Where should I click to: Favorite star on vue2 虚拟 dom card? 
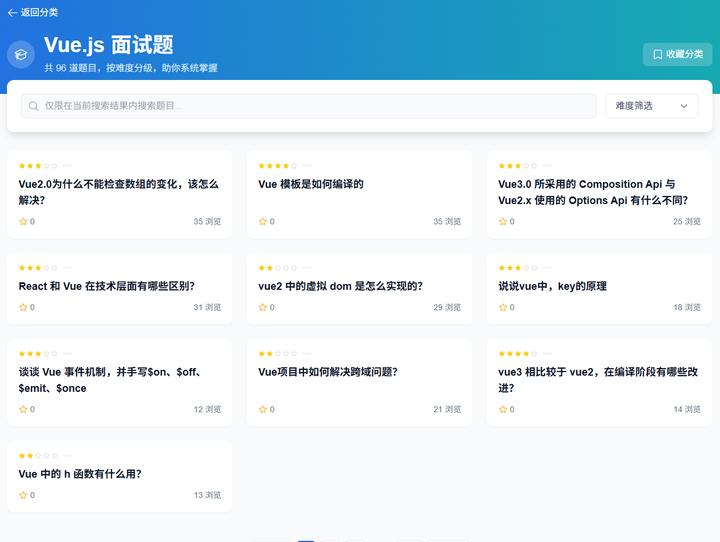263,307
